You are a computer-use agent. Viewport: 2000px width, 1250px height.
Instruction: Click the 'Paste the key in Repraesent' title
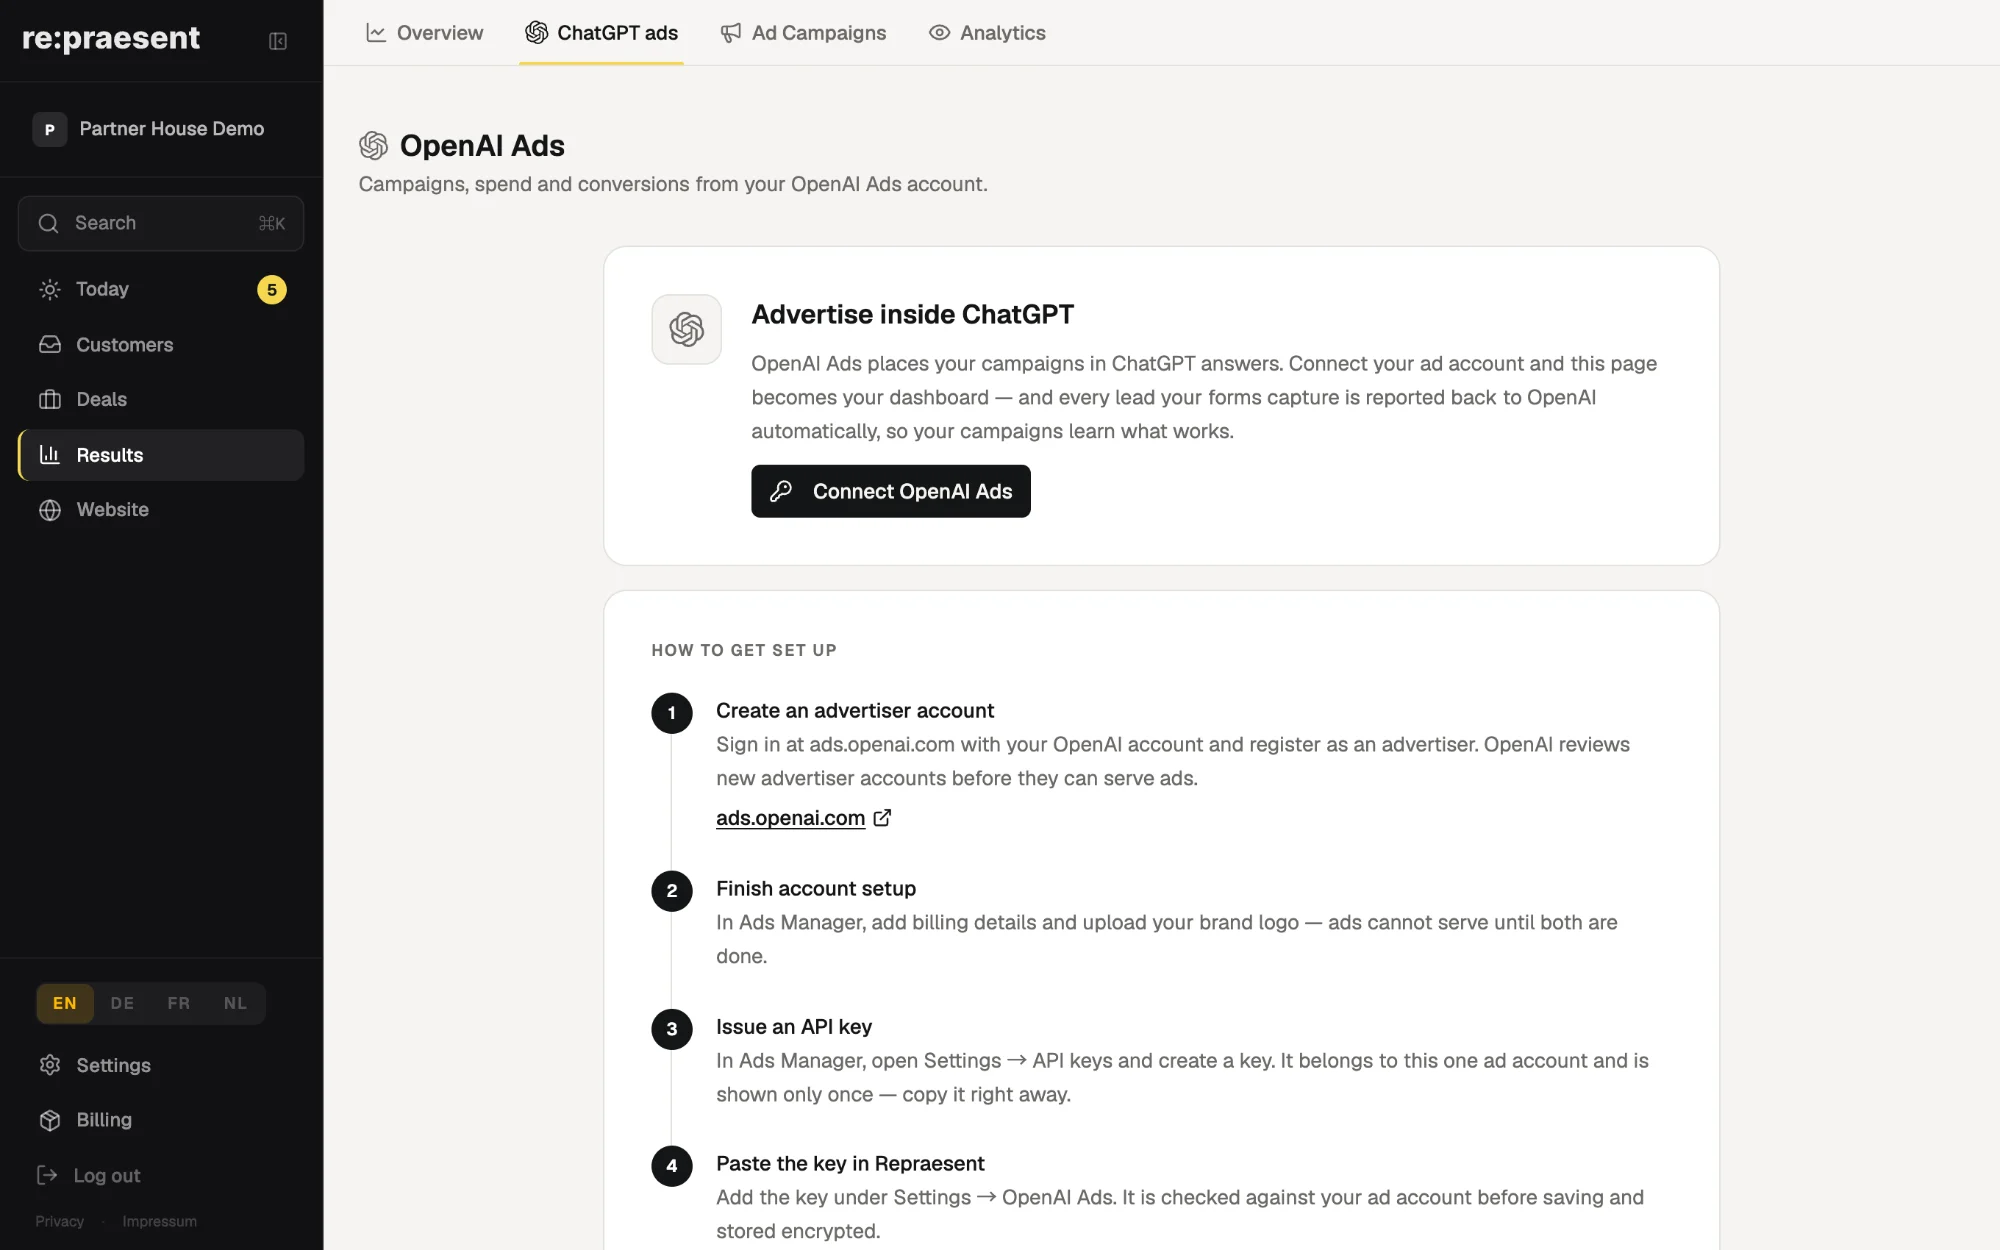[850, 1164]
